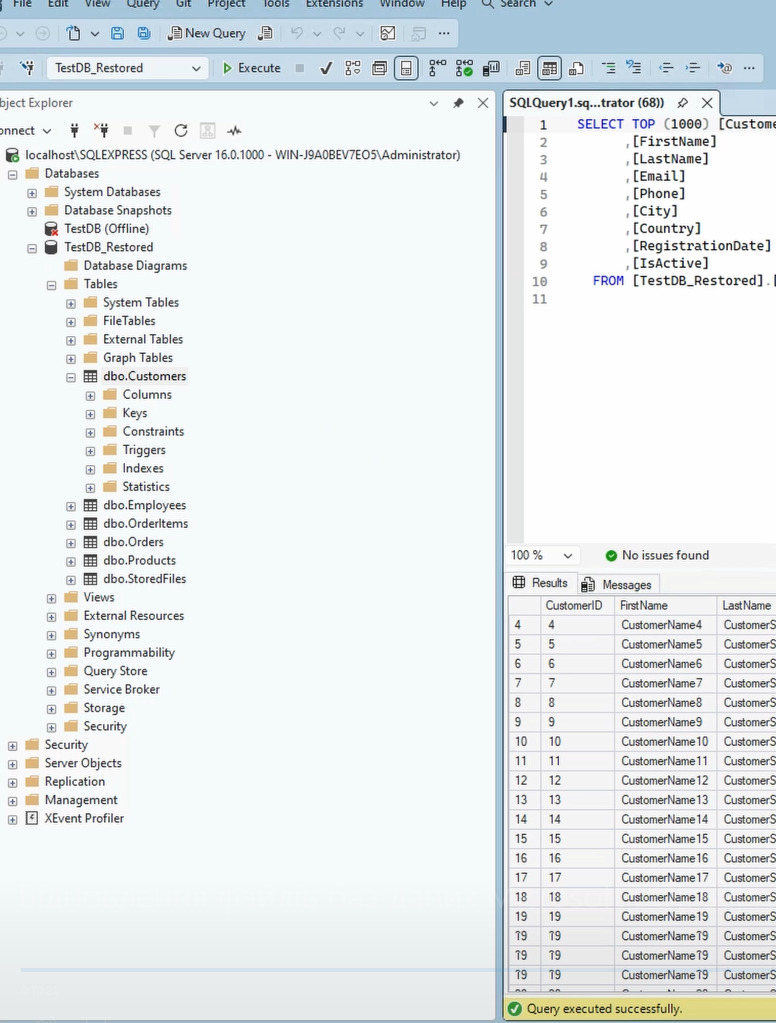Switch to the Messages tab
776x1023 pixels.
617,585
